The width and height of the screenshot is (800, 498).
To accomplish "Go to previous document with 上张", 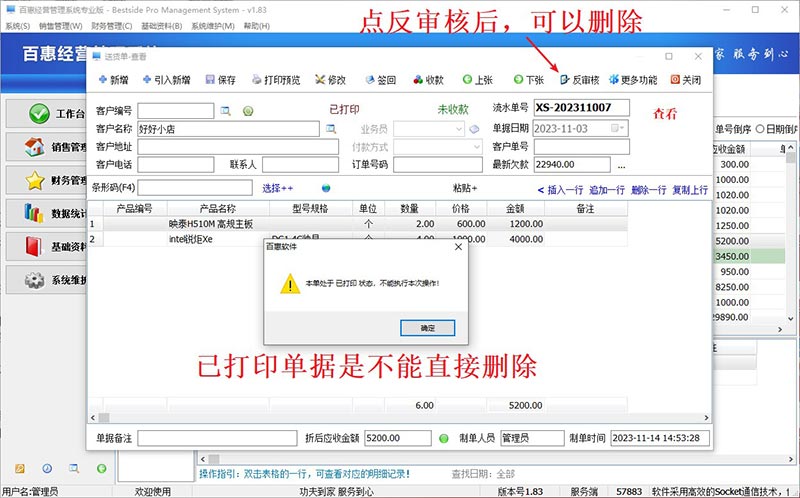I will click(x=478, y=80).
